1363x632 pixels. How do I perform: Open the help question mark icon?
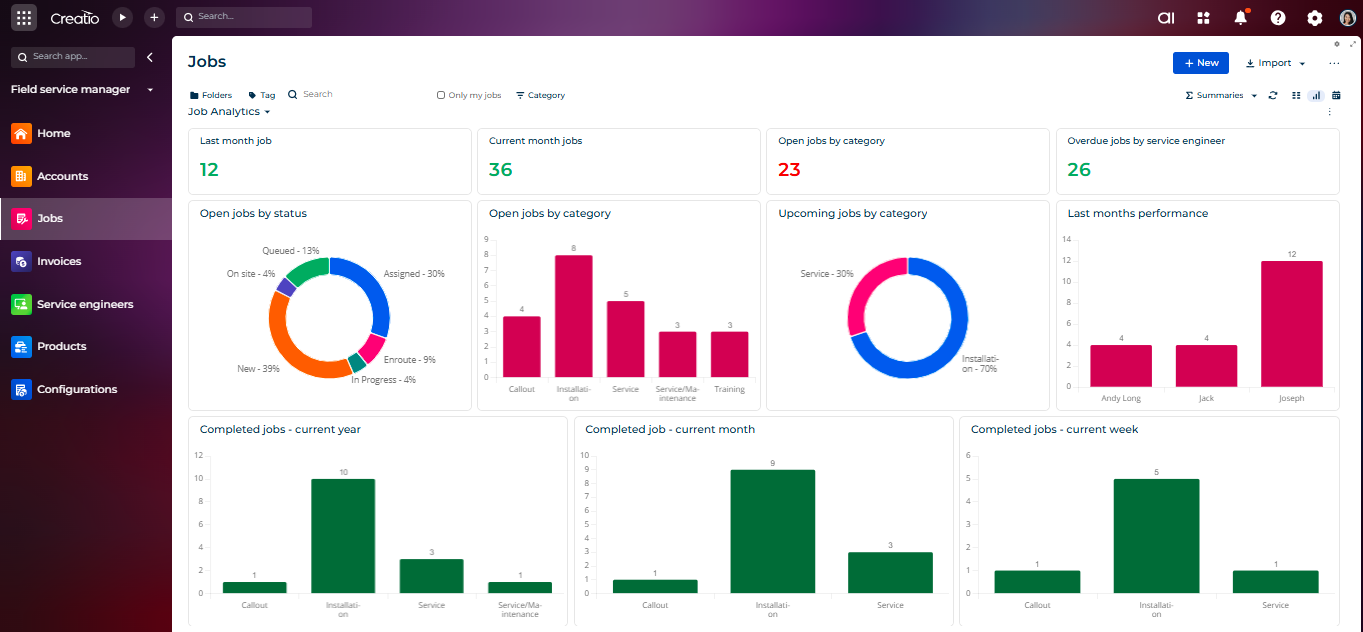point(1278,18)
